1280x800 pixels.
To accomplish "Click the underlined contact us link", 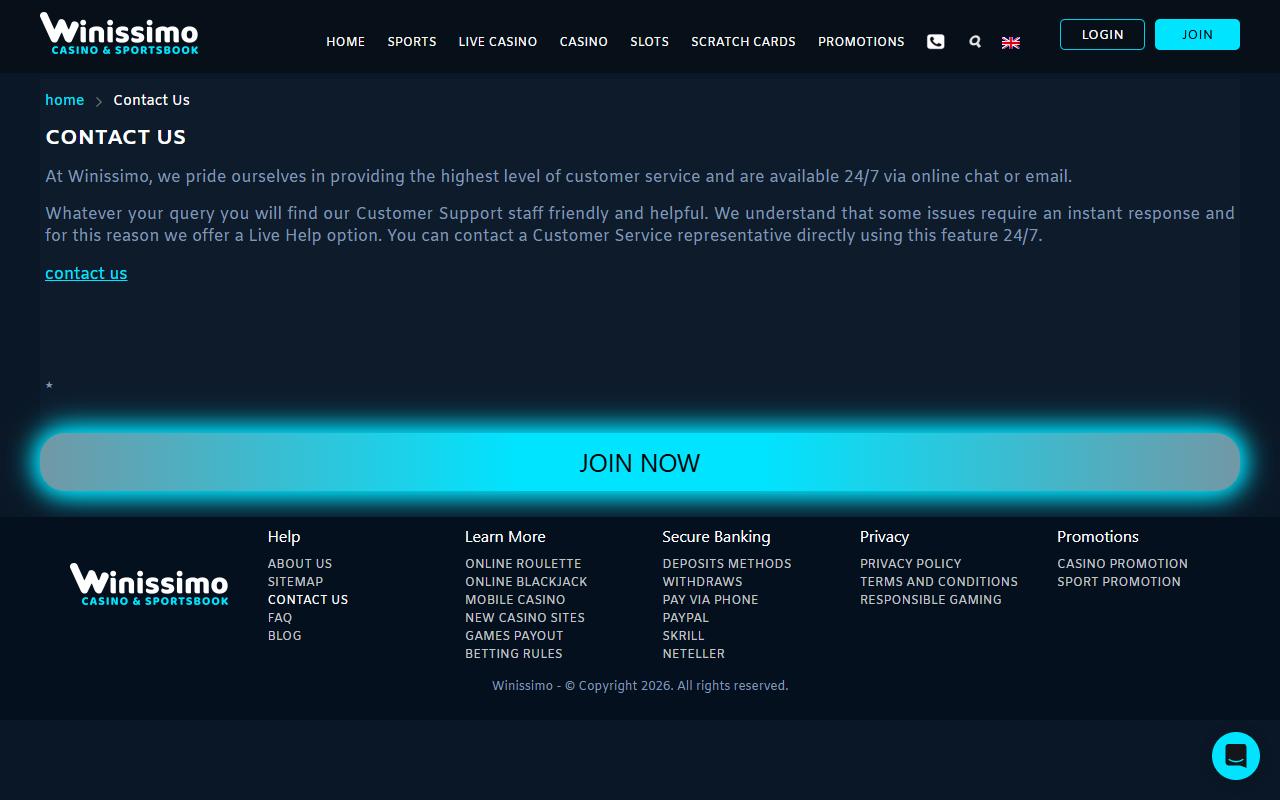I will coord(86,273).
